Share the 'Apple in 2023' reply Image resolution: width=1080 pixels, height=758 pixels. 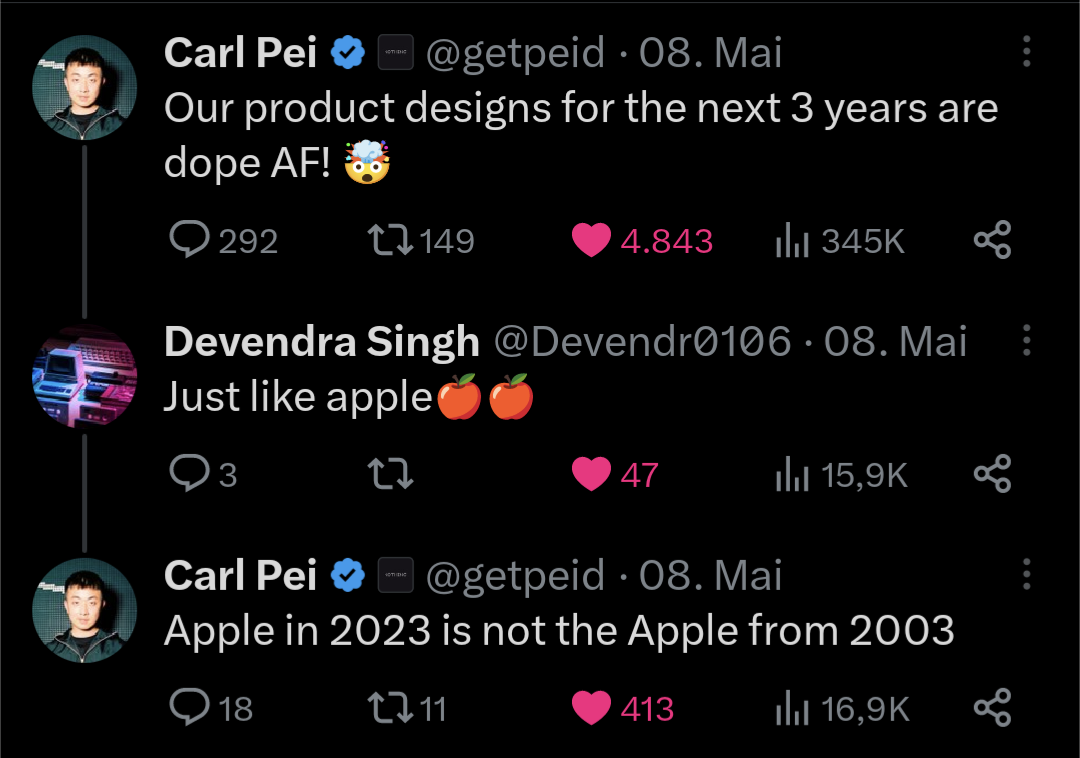992,708
